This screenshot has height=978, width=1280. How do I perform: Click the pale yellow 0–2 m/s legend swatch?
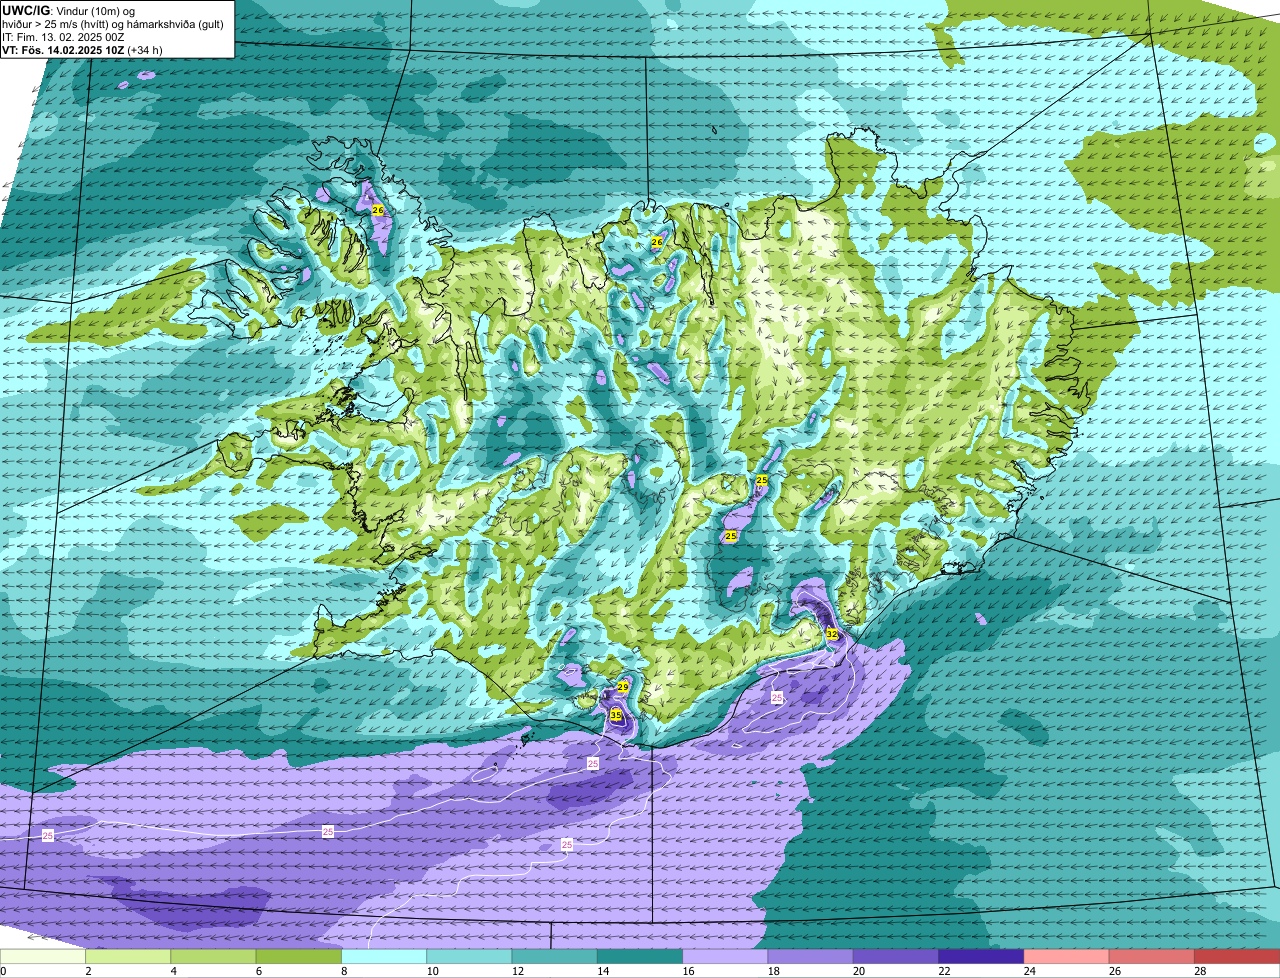point(43,956)
